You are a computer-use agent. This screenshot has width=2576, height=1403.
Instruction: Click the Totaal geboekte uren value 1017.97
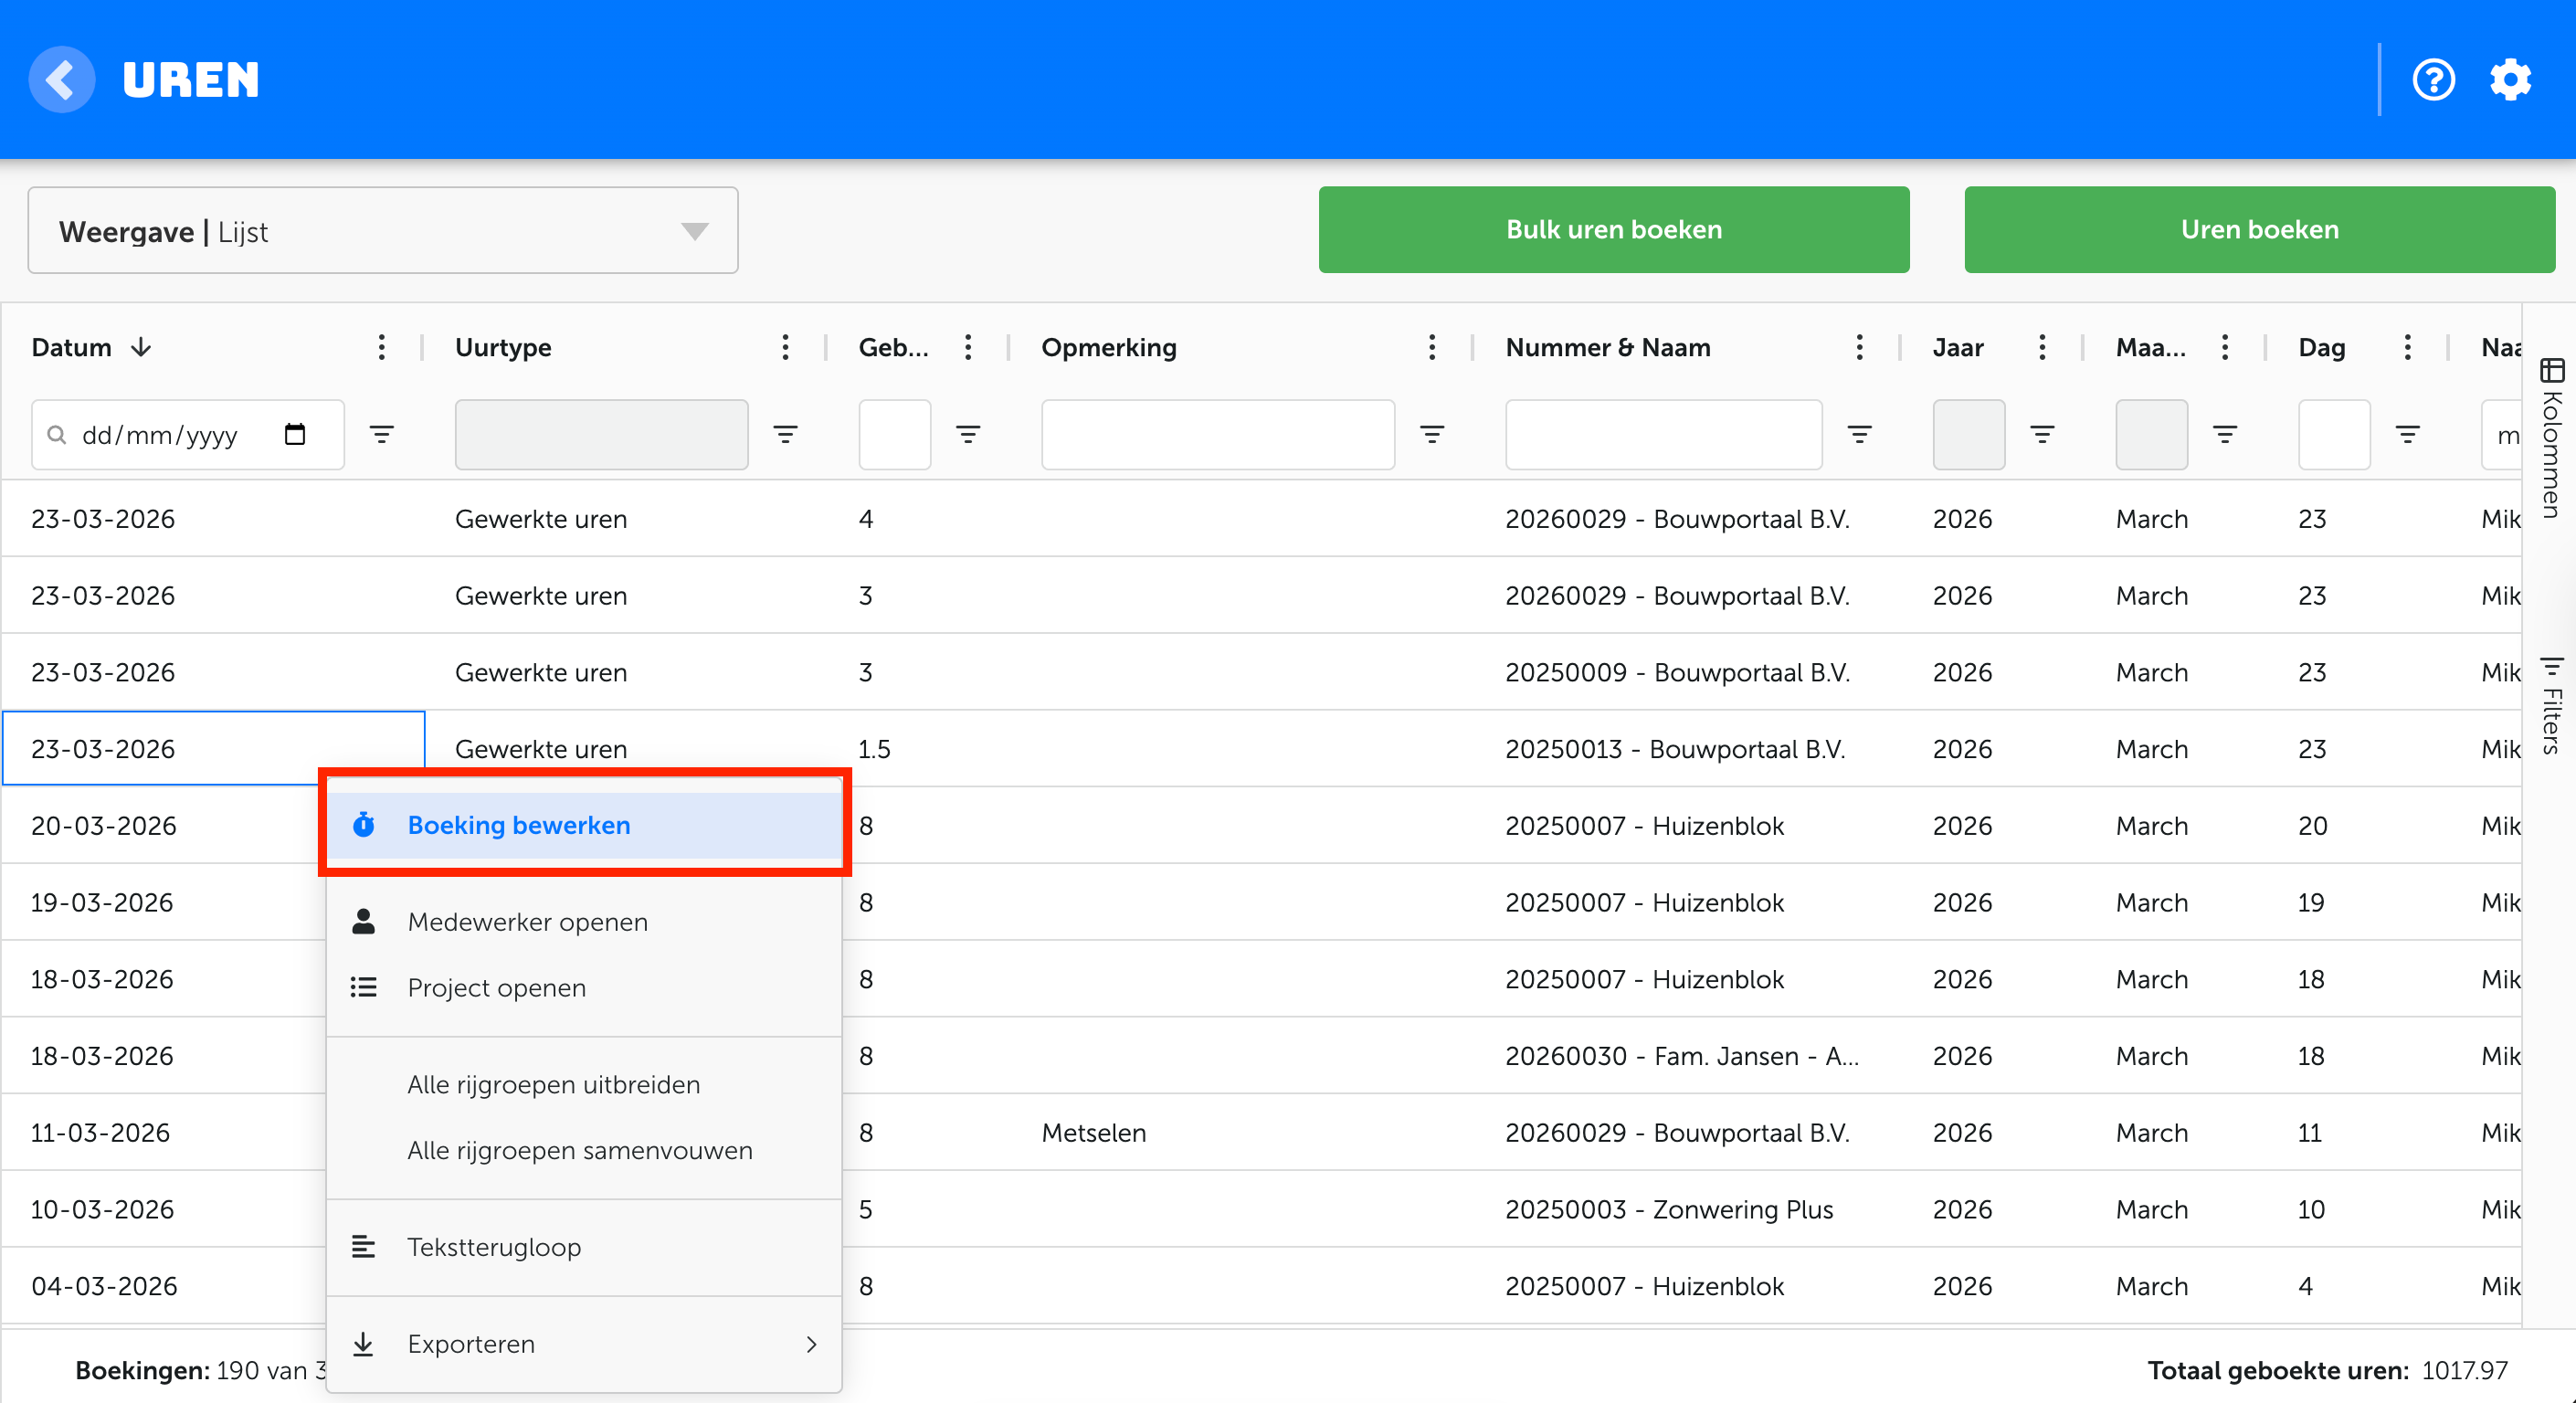click(2464, 1370)
